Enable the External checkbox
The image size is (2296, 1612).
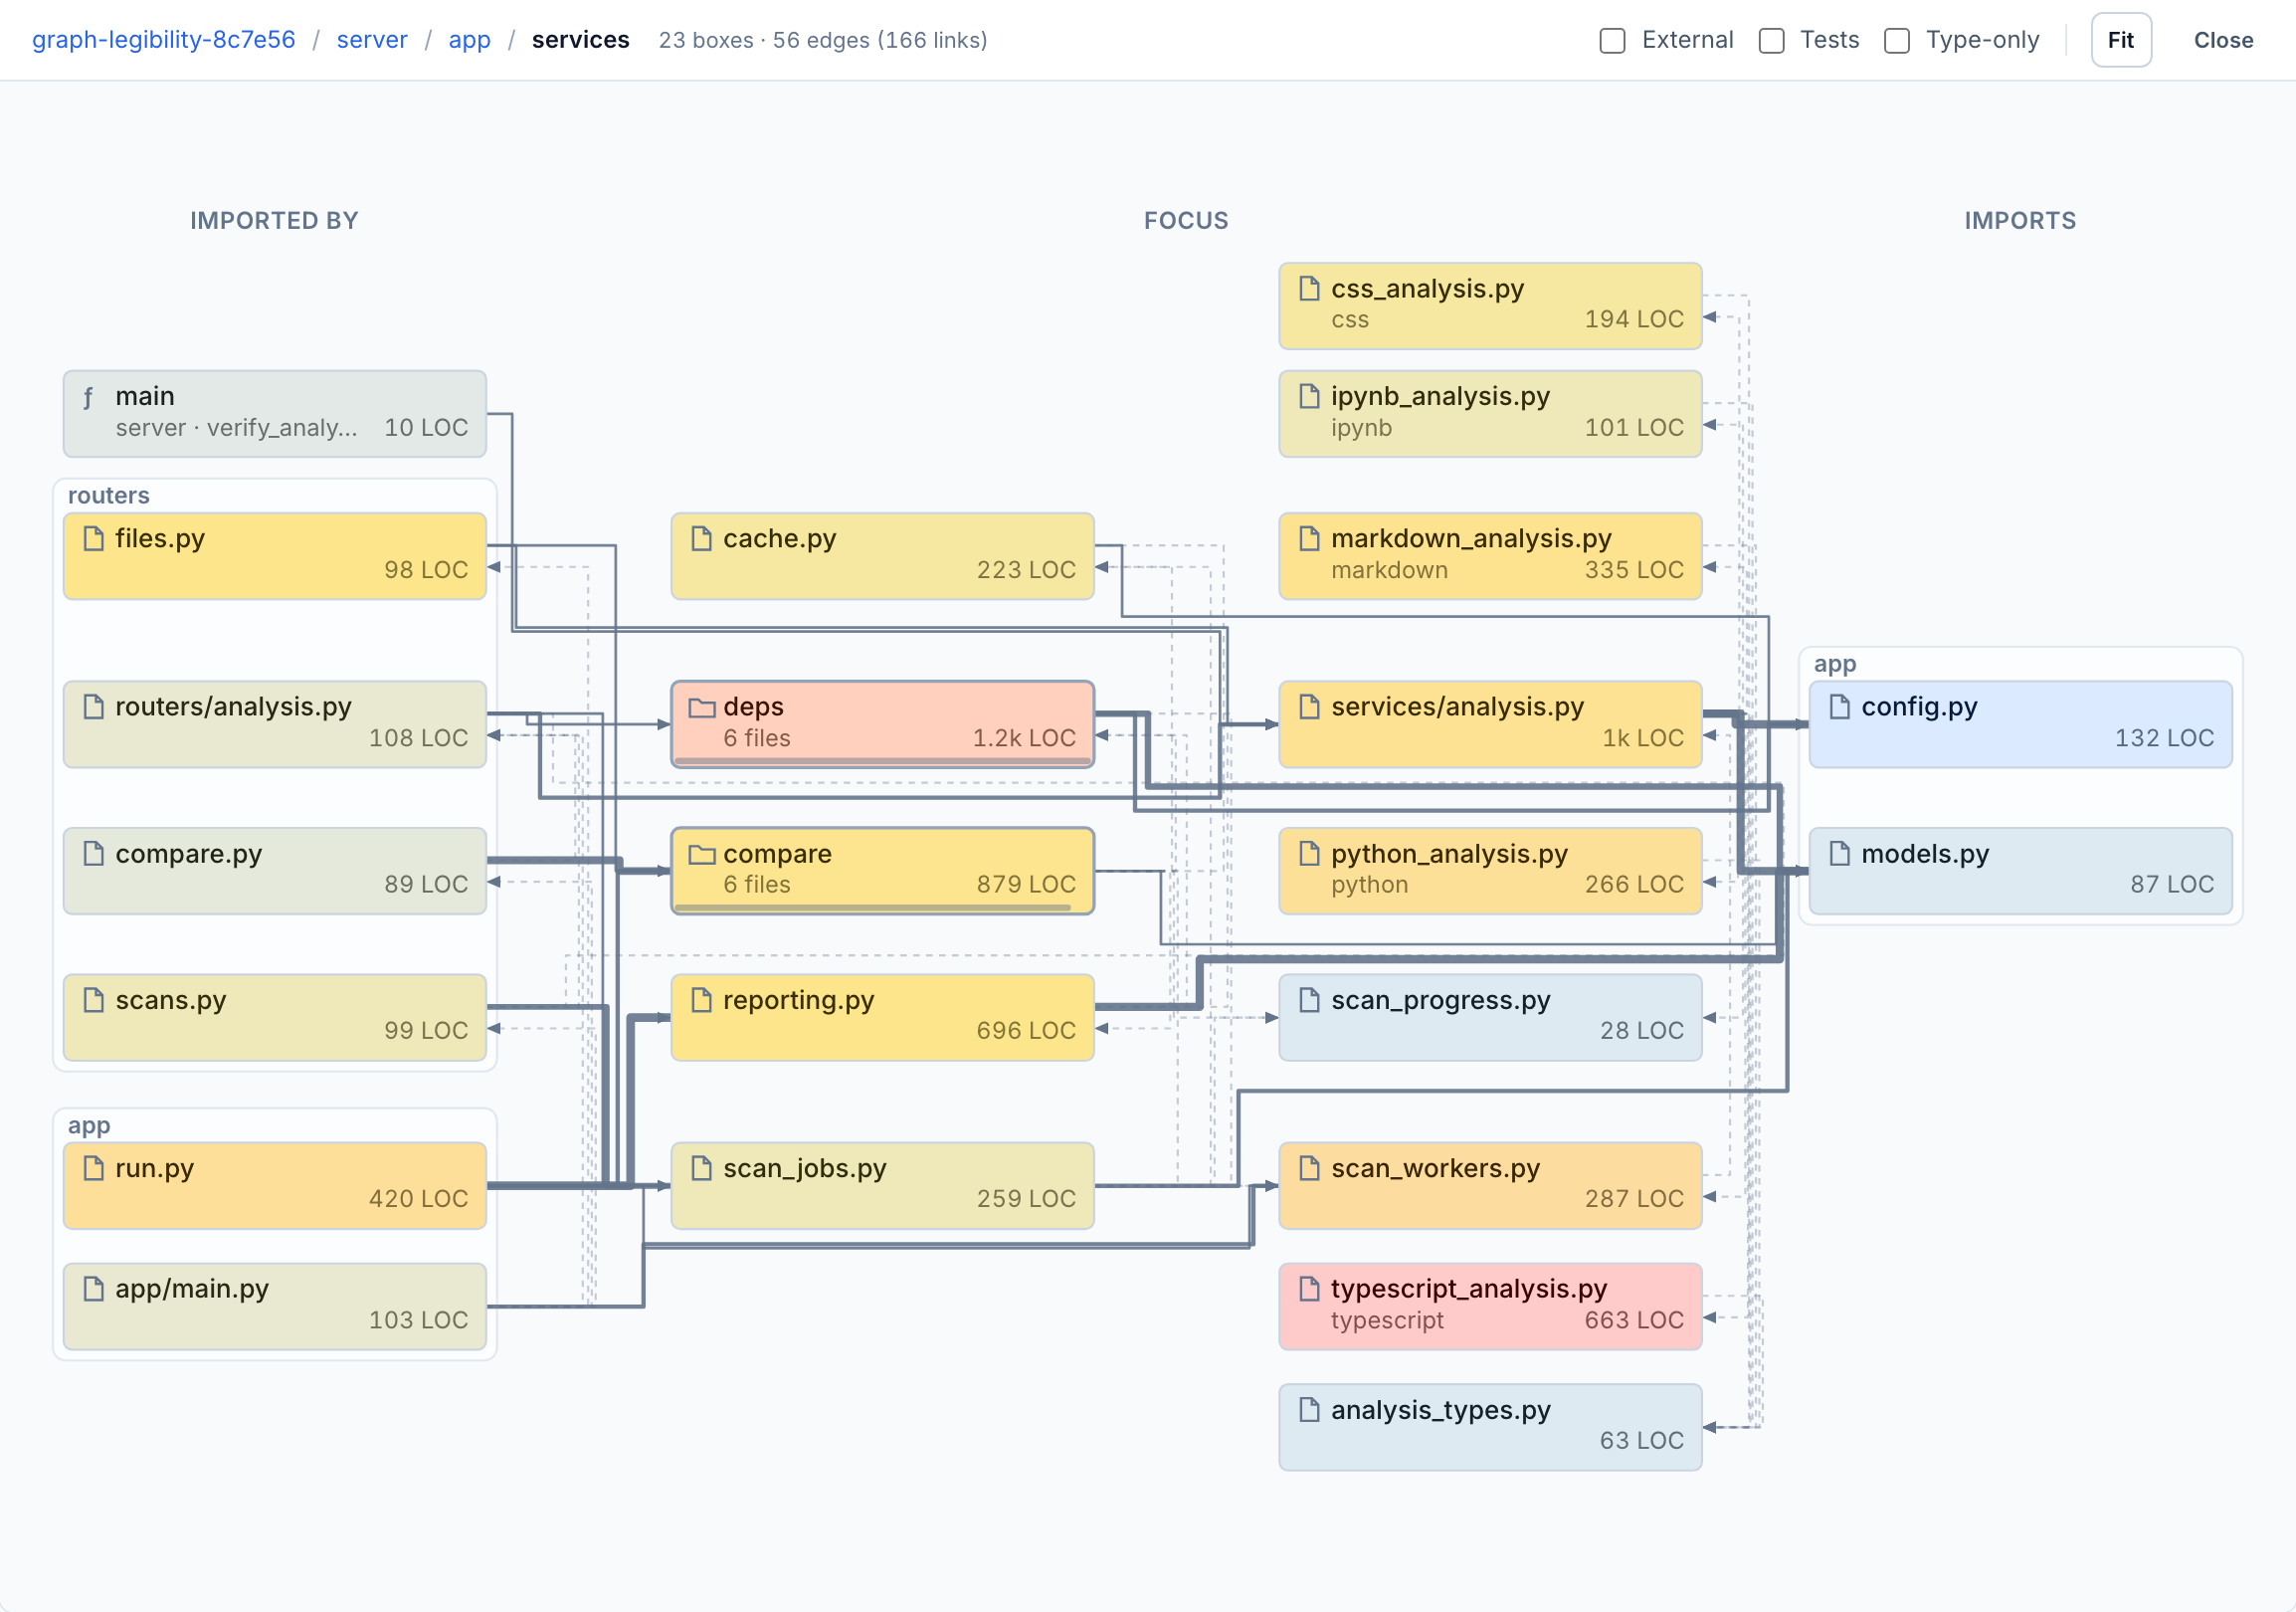coord(1612,40)
